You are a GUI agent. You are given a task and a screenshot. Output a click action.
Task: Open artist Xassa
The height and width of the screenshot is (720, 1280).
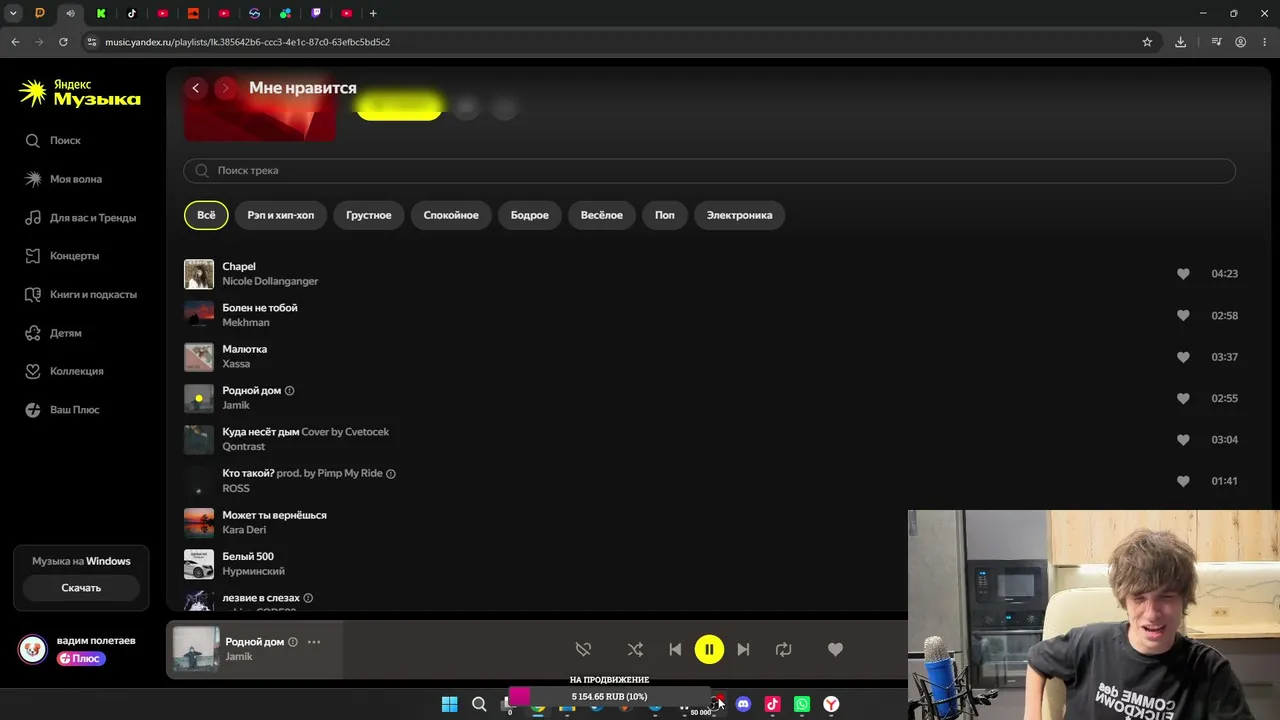236,364
